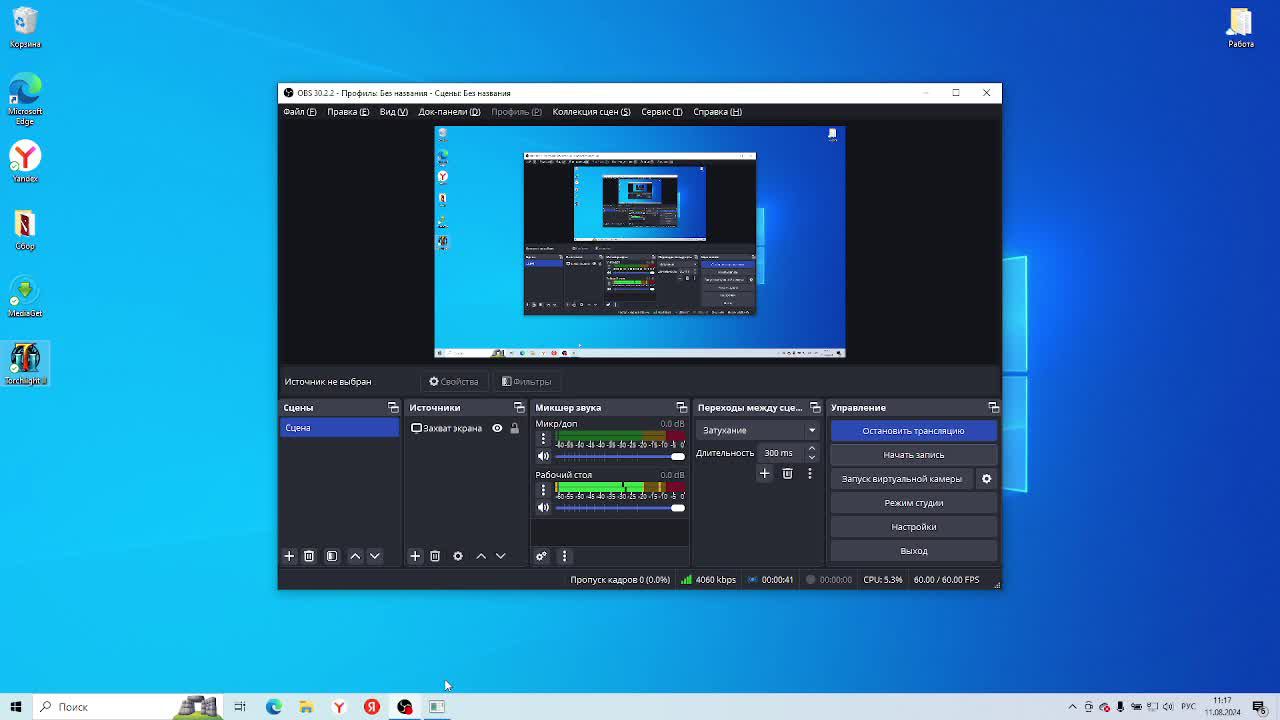
Task: Undock the Сцены panel
Action: [393, 408]
